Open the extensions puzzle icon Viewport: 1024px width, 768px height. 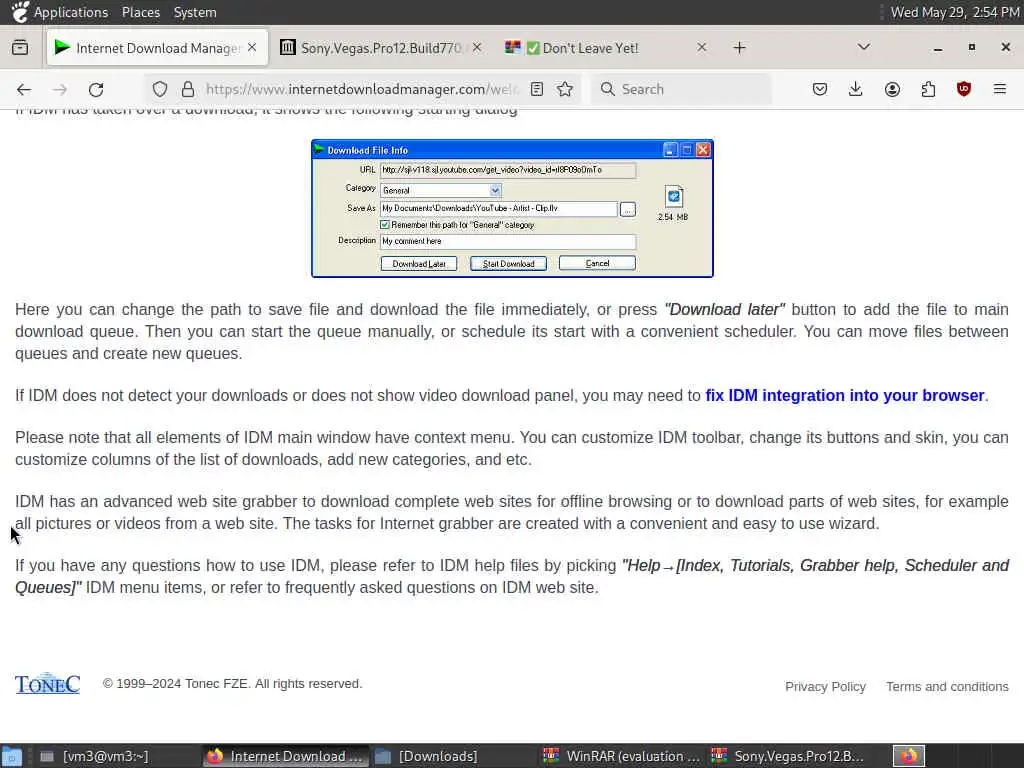click(928, 89)
